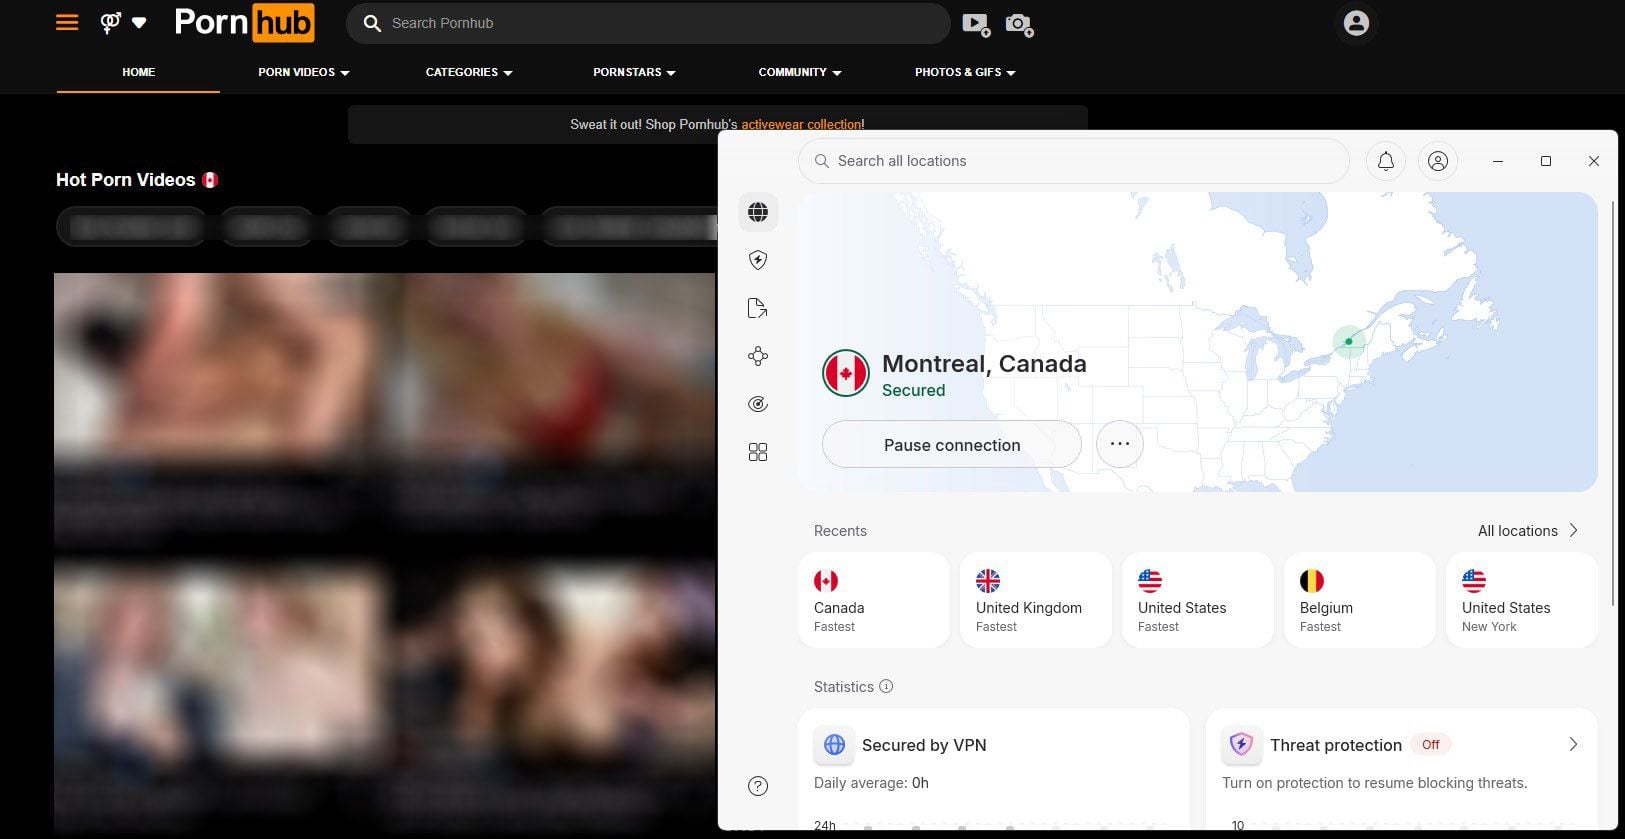Open the three-dot connection options button
Viewport: 1625px width, 839px height.
tap(1120, 444)
